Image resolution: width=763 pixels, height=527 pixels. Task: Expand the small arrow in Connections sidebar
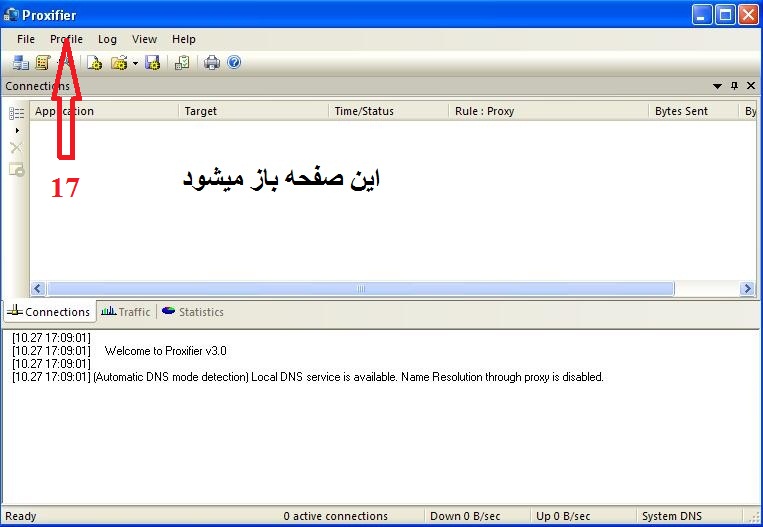coord(17,130)
